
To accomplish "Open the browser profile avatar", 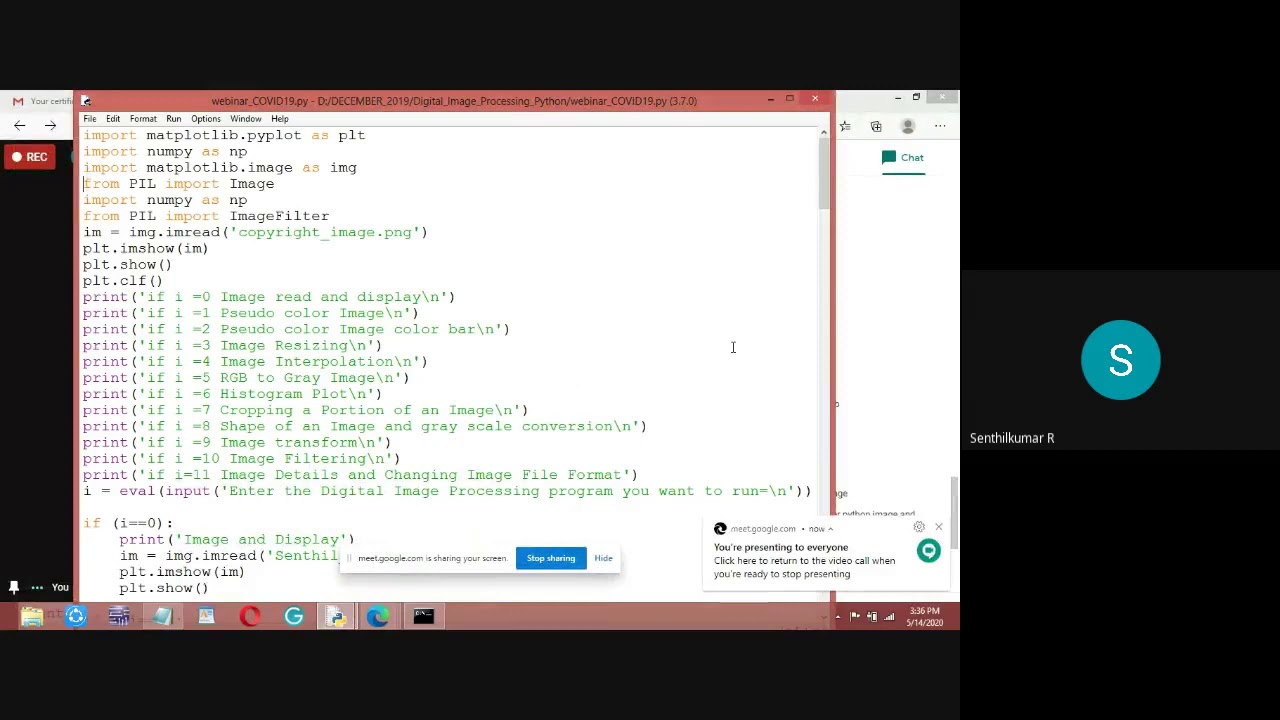I will (908, 126).
